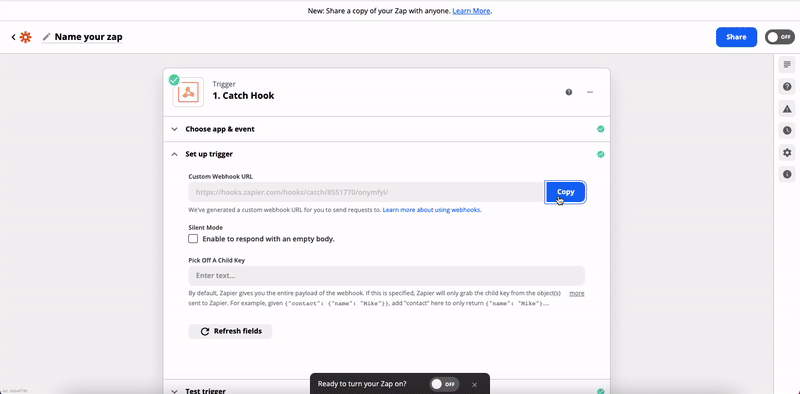Screen dimensions: 800x394
Task: Open warning triangle icon in right sidebar
Action: tap(787, 109)
